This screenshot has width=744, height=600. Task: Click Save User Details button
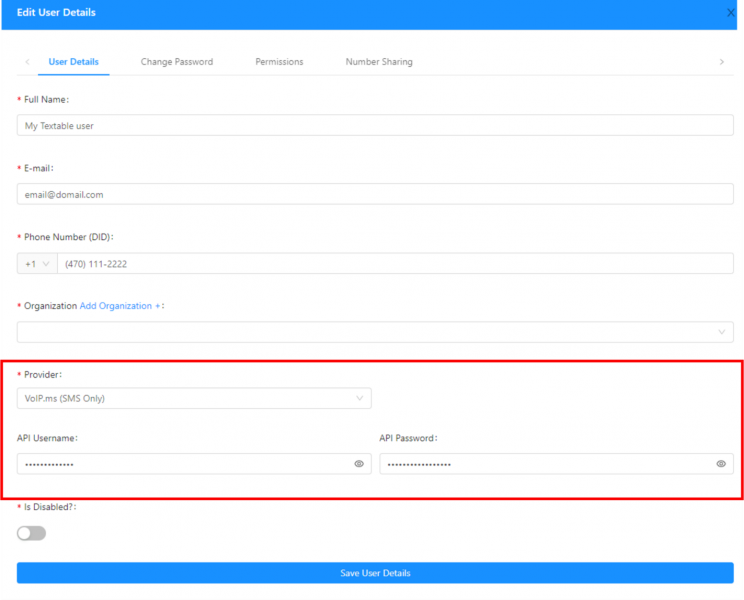[375, 573]
